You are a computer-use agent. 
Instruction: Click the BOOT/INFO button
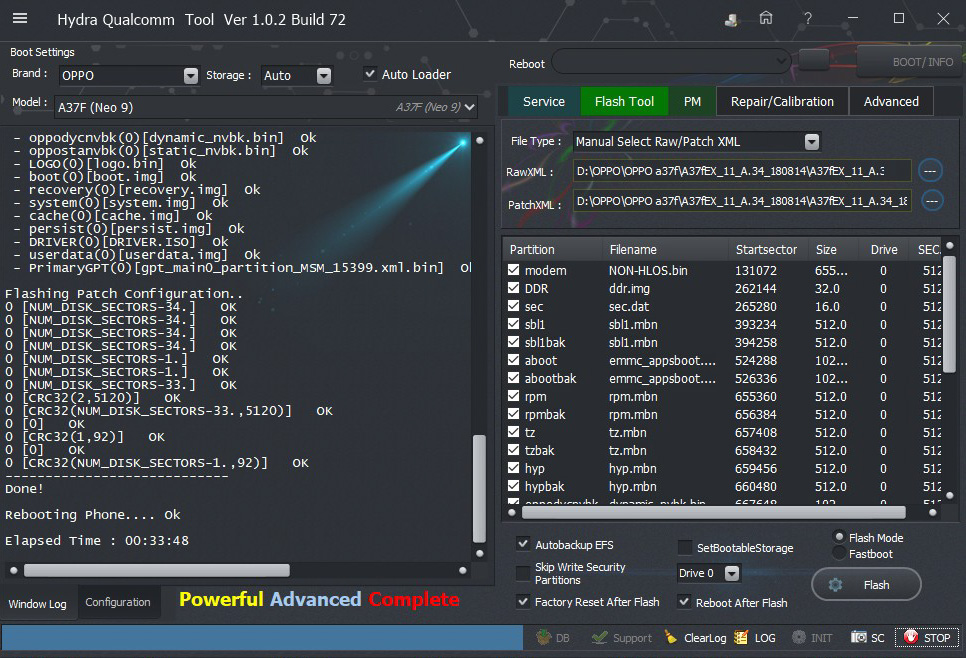pyautogui.click(x=911, y=62)
